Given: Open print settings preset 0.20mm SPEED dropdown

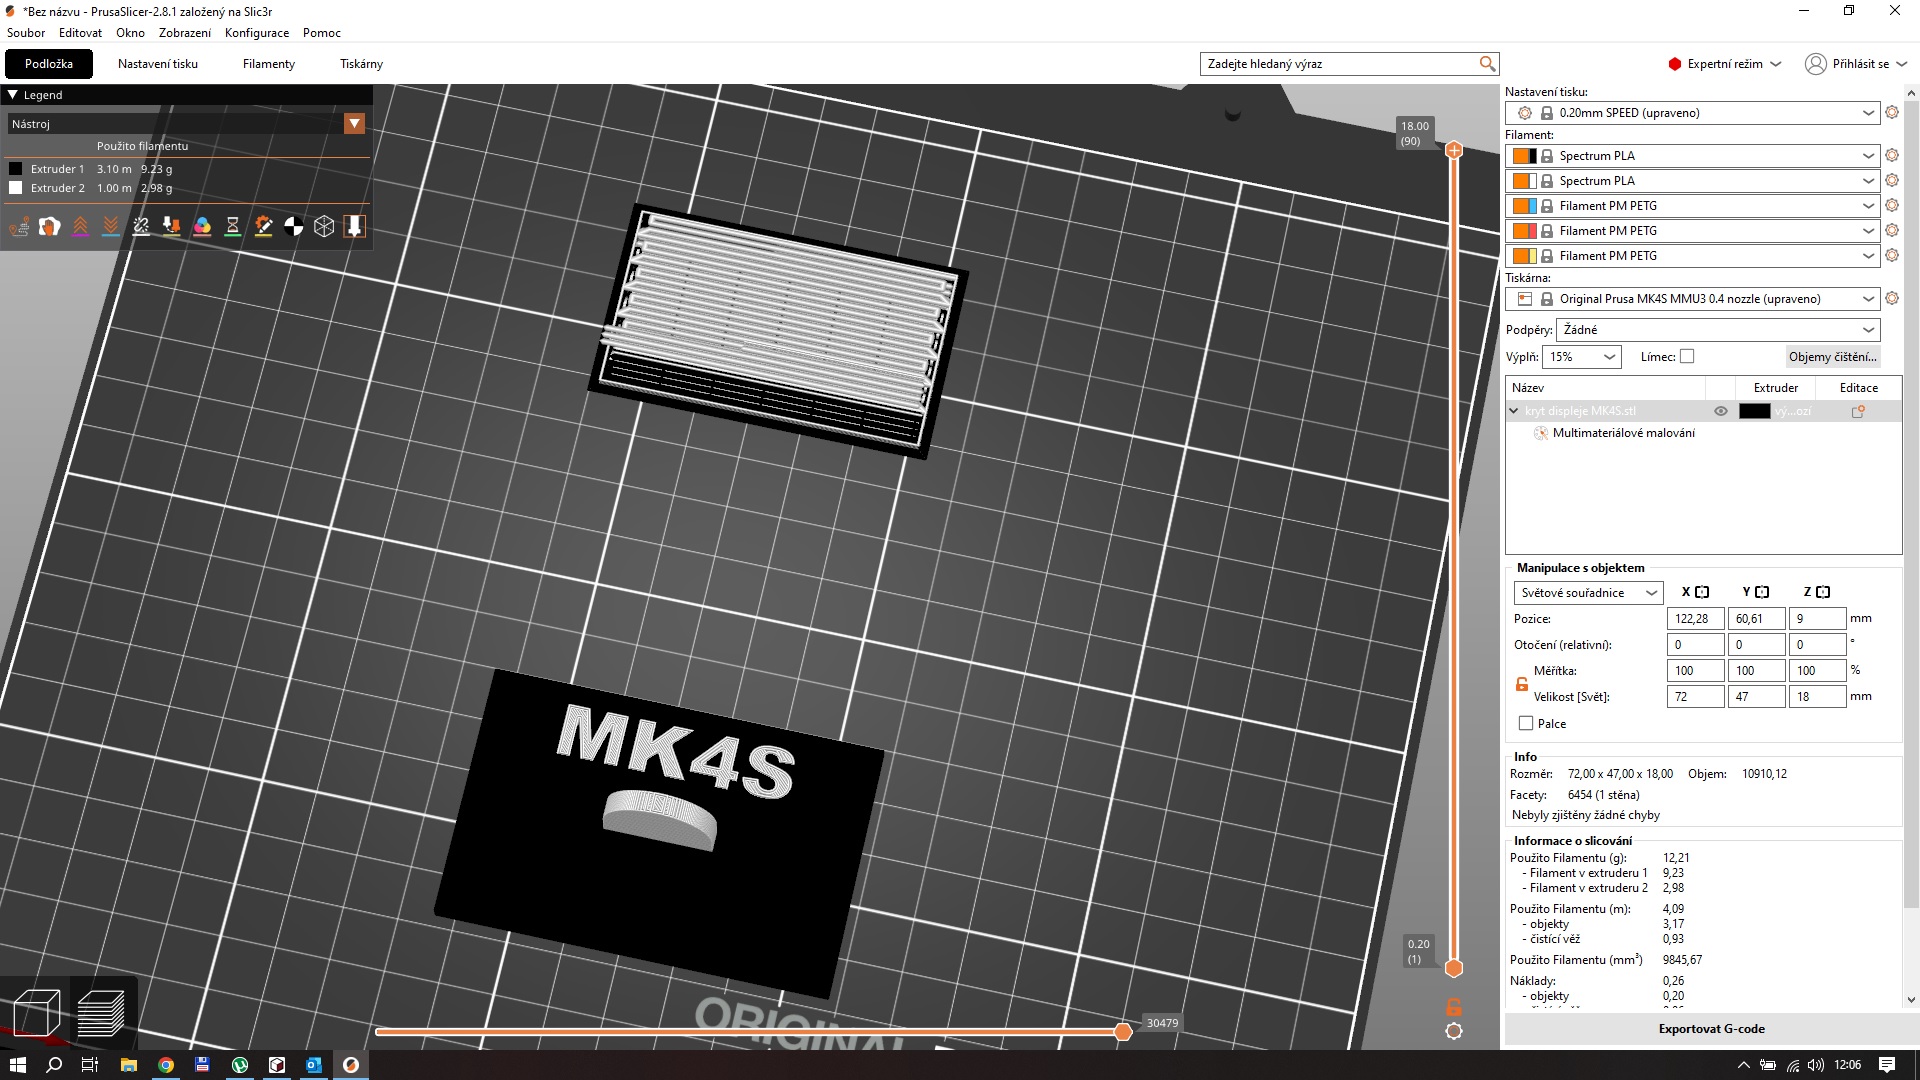Looking at the screenshot, I should click(x=1692, y=113).
